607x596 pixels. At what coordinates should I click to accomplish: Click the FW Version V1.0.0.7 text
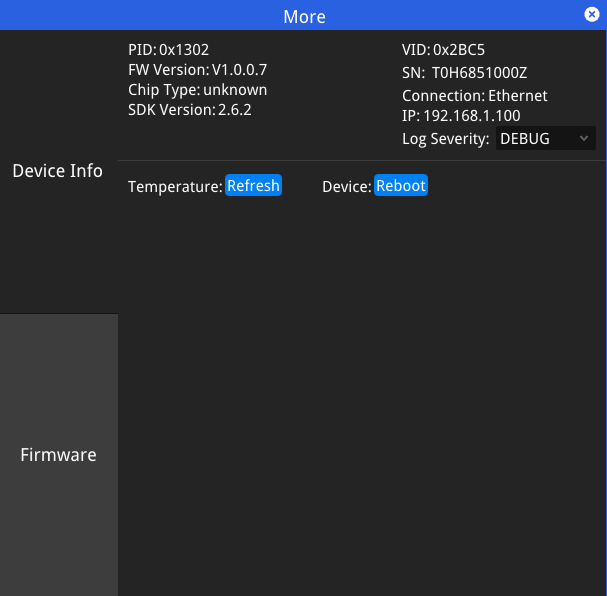pos(239,70)
